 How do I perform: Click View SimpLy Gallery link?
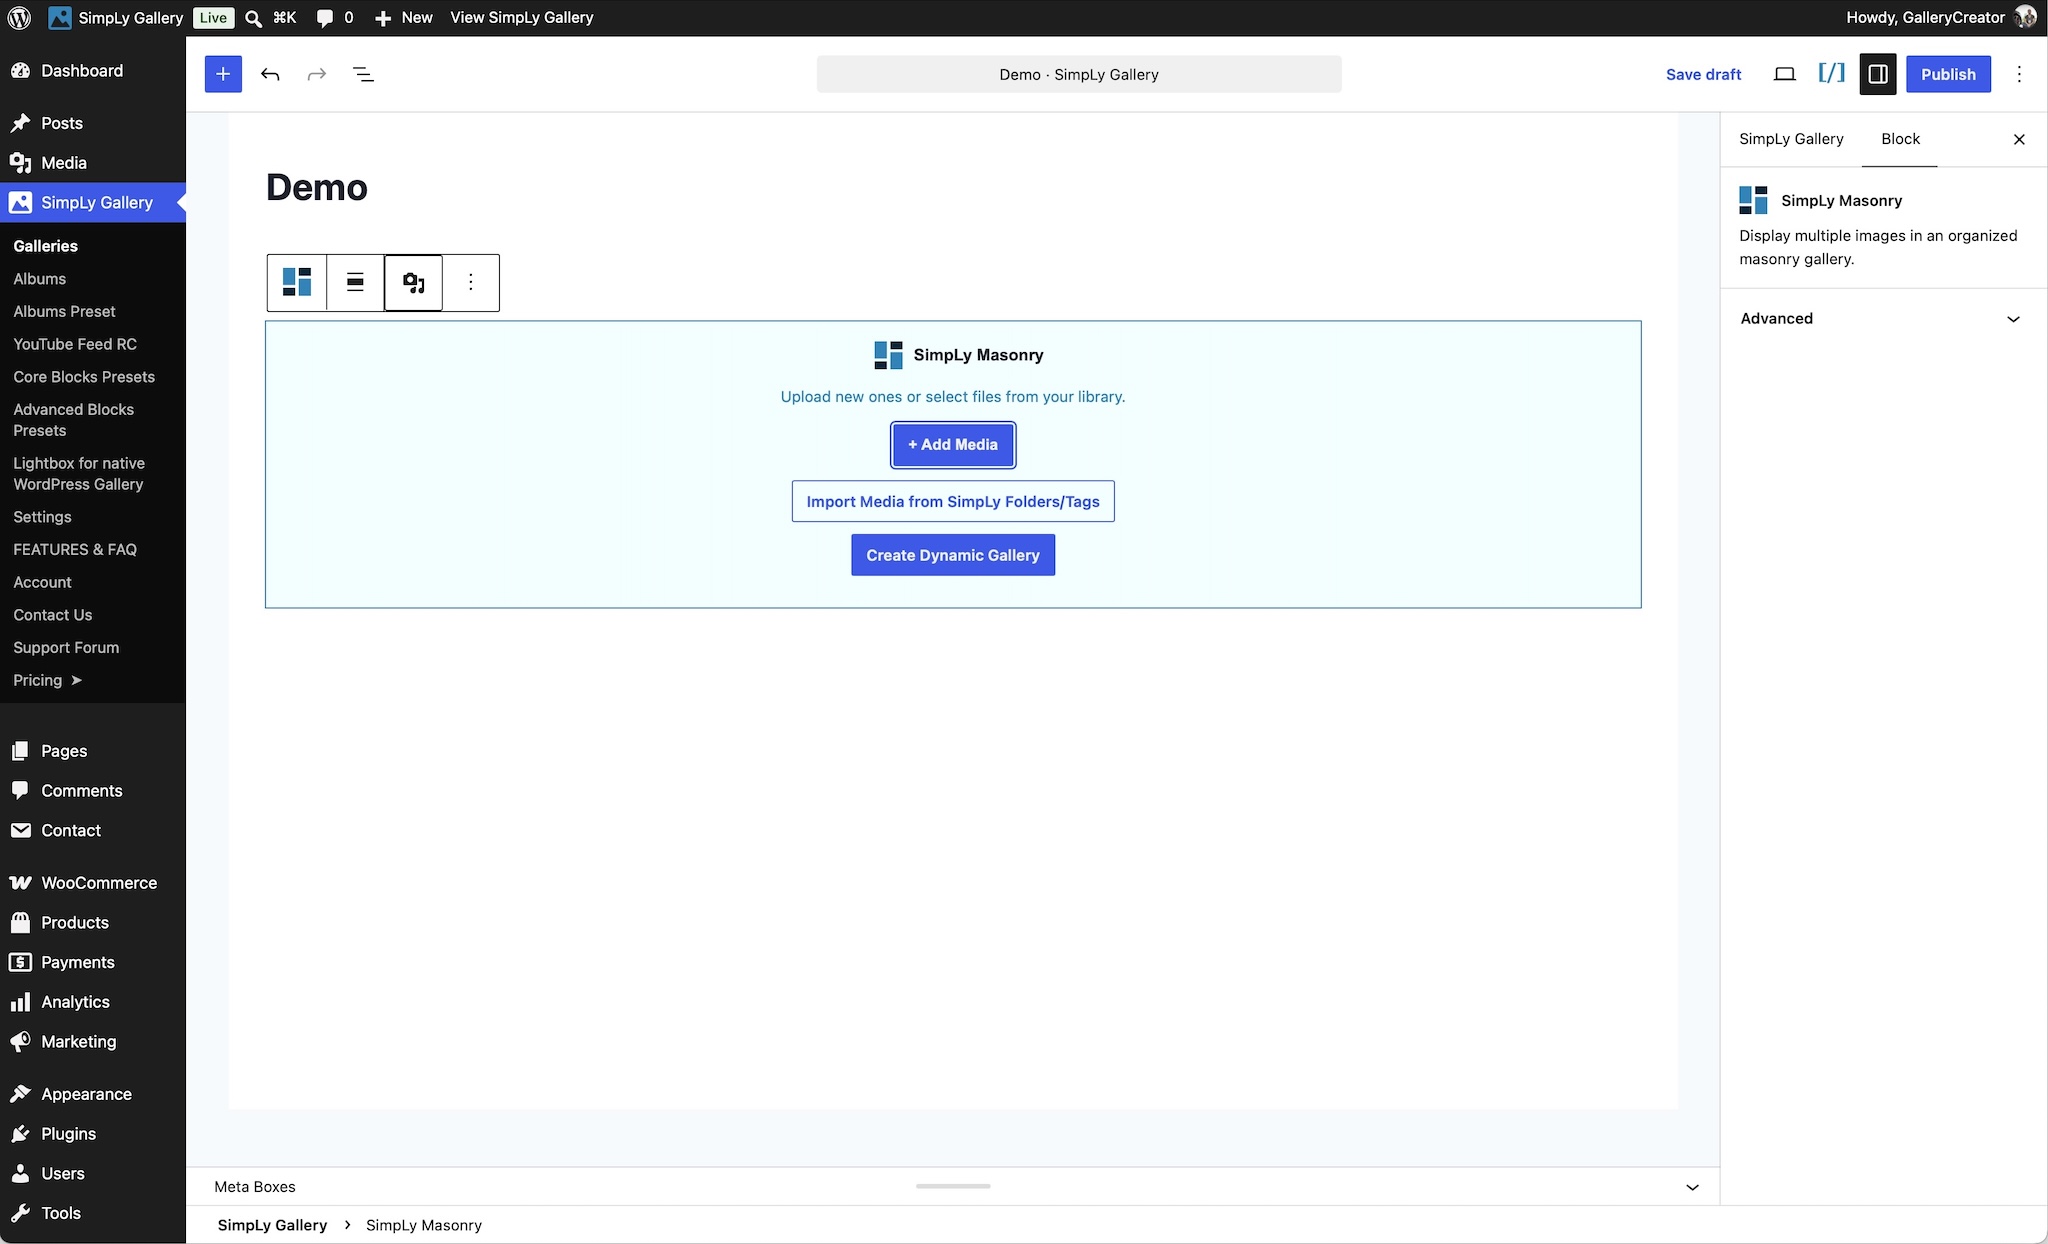(522, 18)
